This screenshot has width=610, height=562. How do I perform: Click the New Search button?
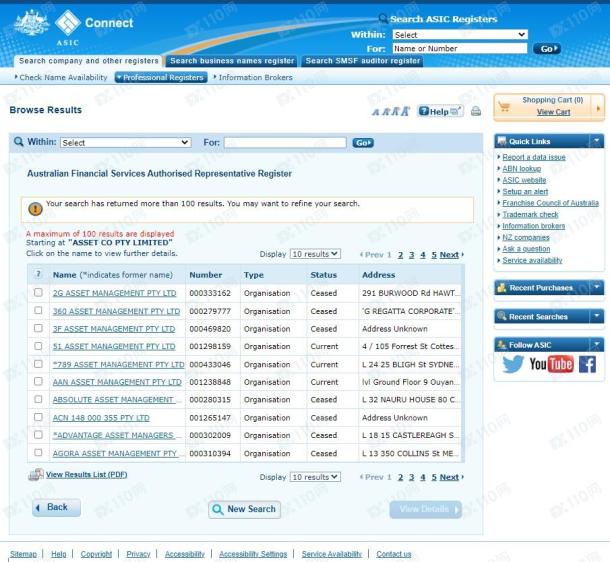[244, 509]
